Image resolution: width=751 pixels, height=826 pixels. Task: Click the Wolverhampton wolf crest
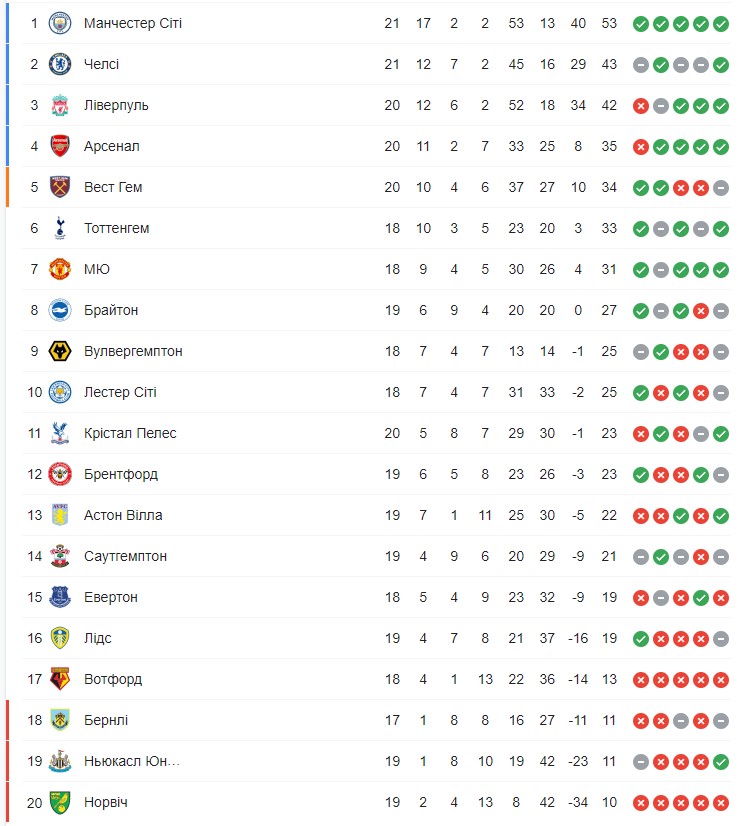tap(60, 351)
